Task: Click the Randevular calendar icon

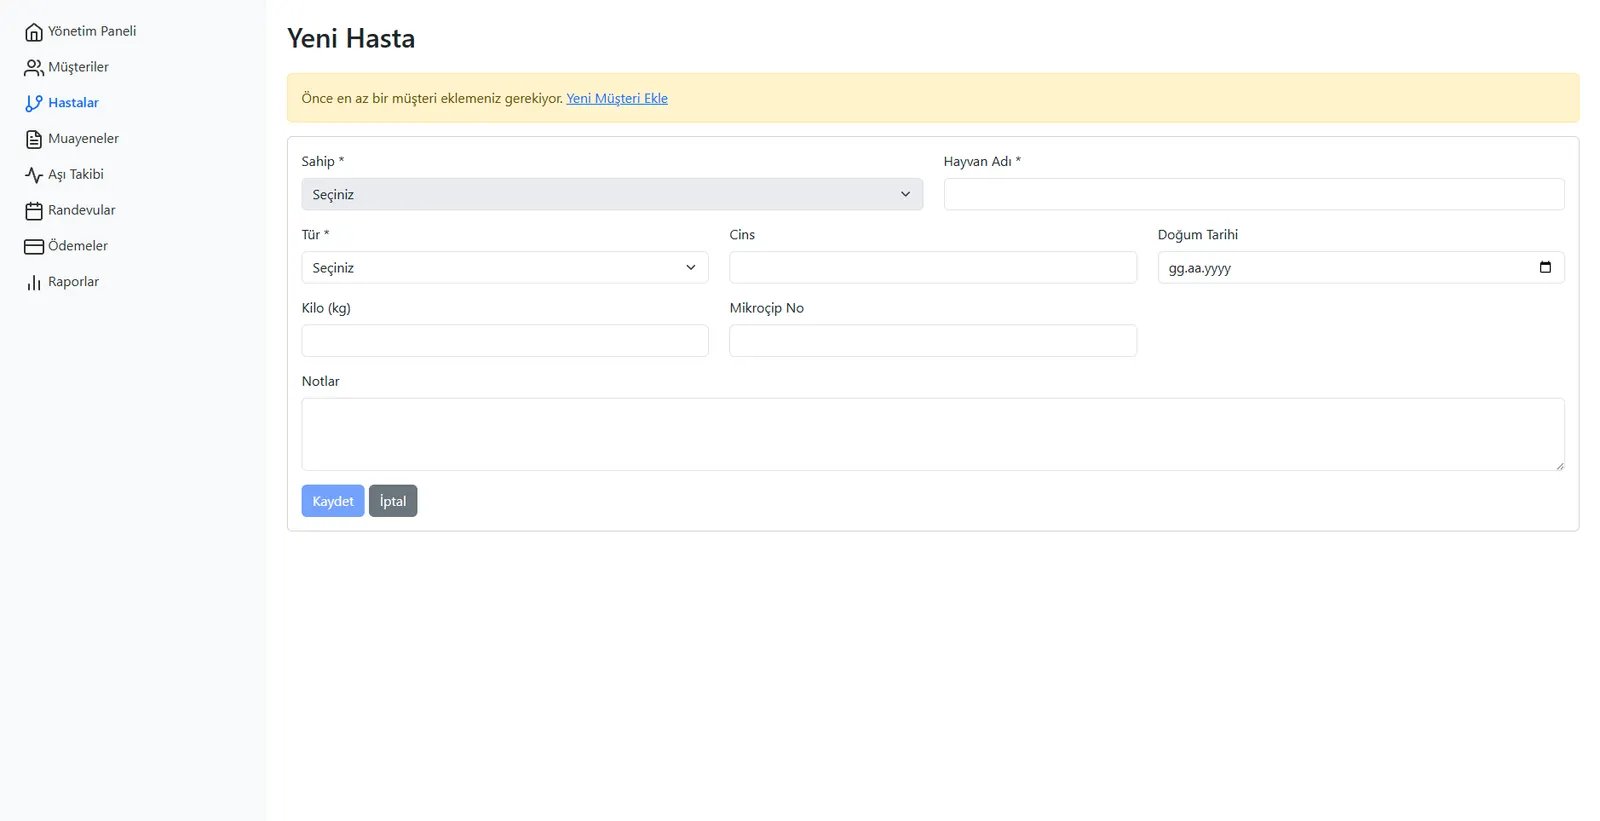Action: coord(34,211)
